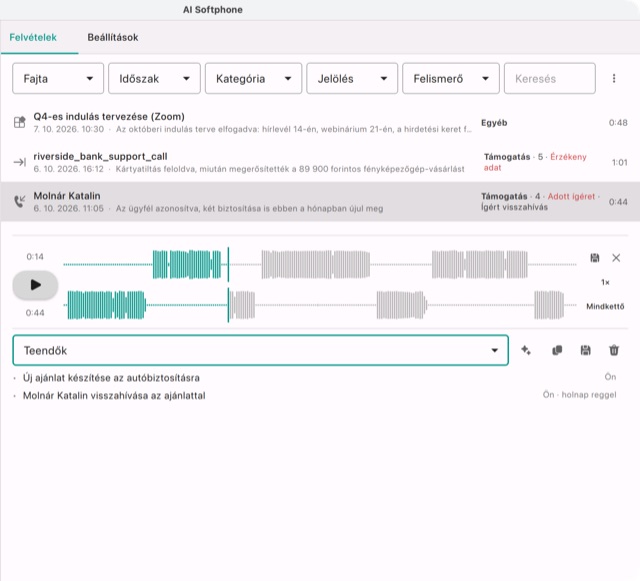Click task Új ajánlat készítése az autóbiztosításra
Image resolution: width=640 pixels, height=581 pixels.
pos(111,378)
